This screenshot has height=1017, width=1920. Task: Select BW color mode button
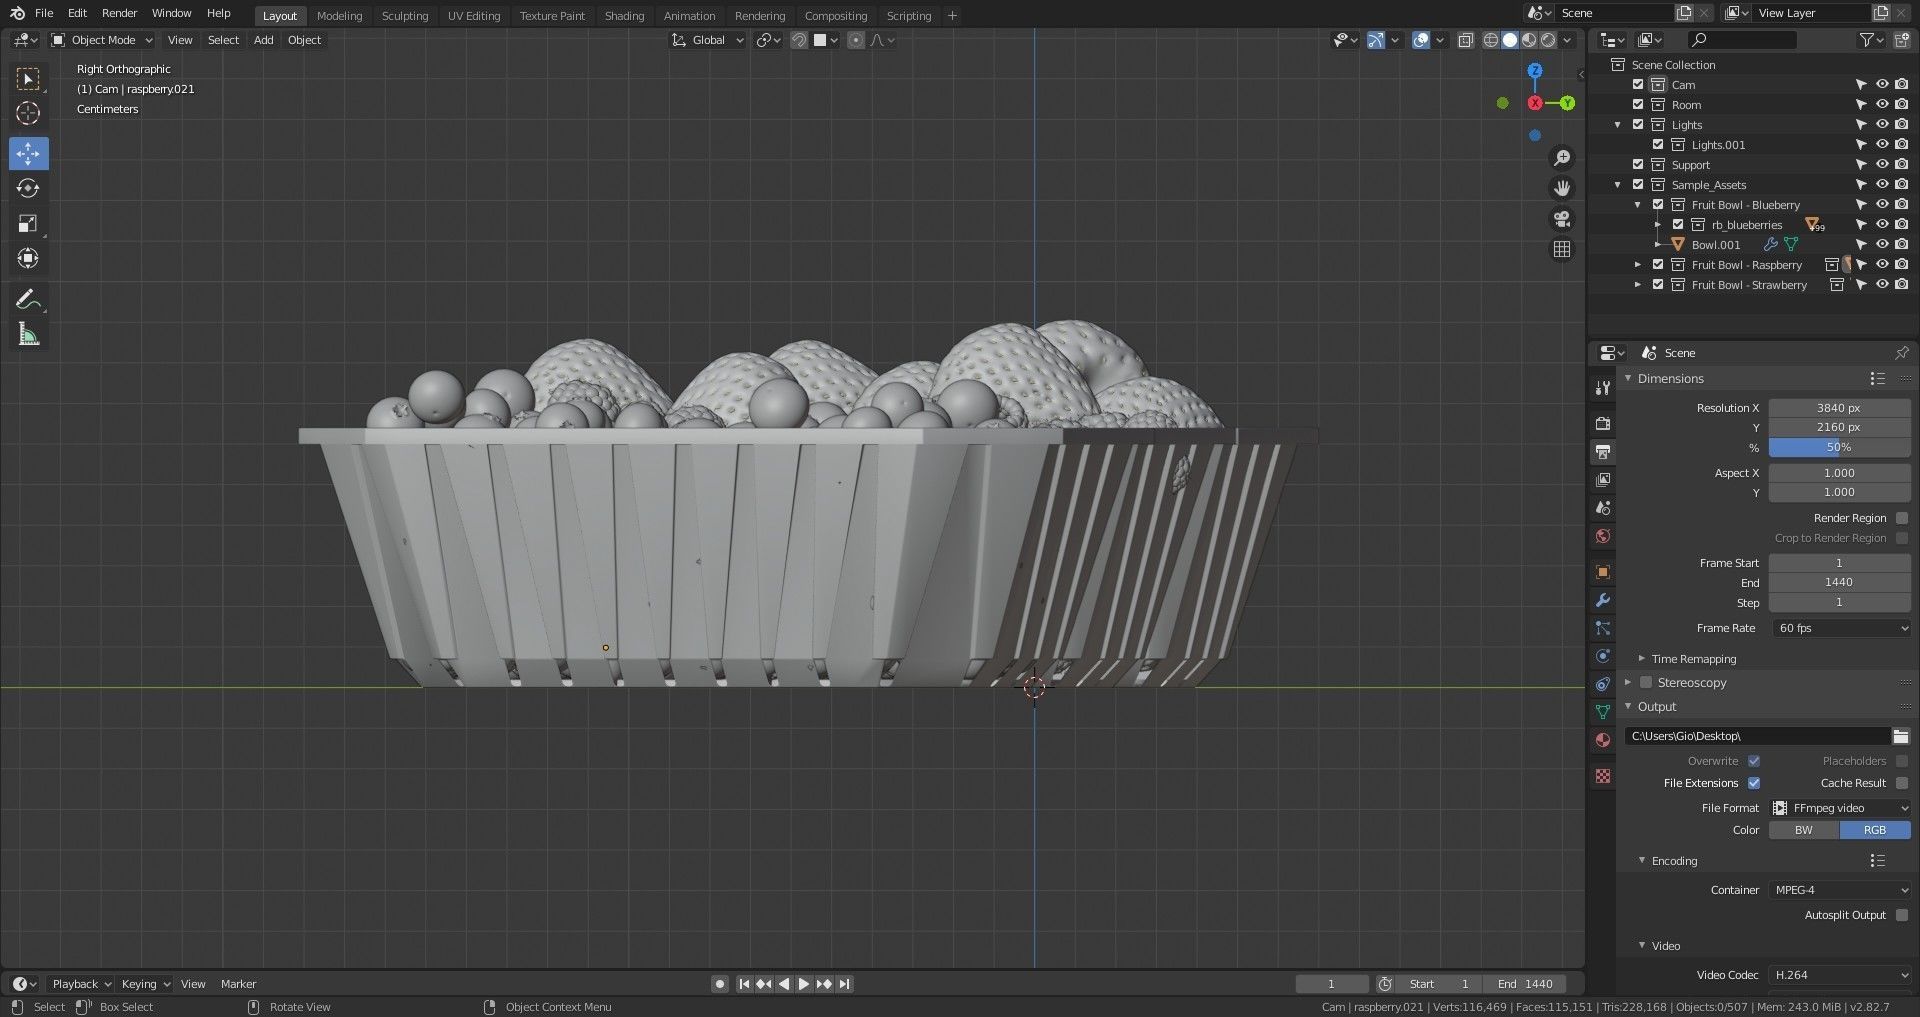[x=1803, y=830]
